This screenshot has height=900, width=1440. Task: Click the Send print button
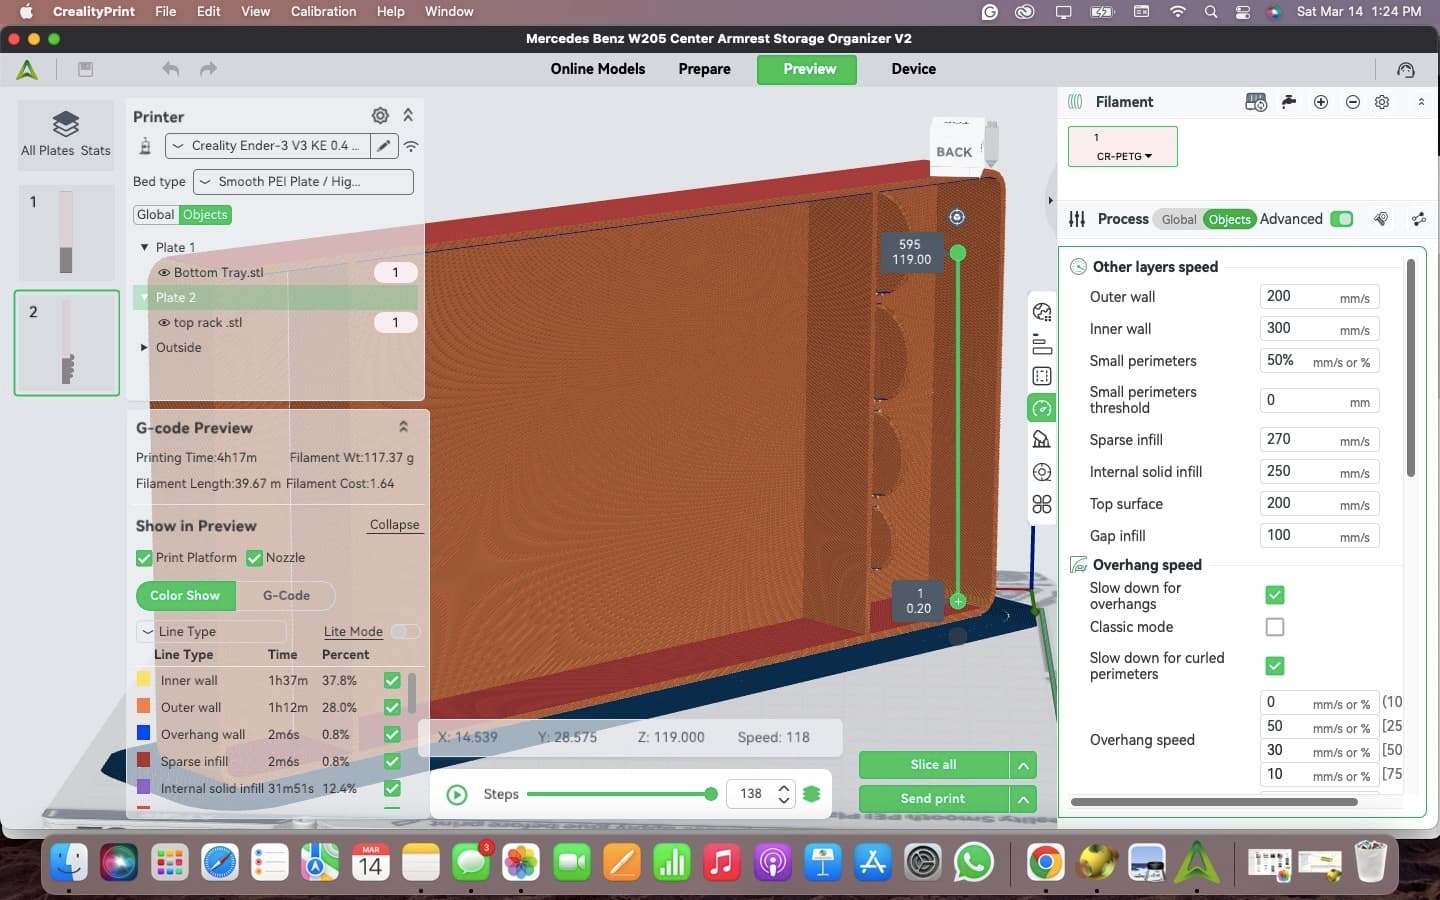[934, 799]
